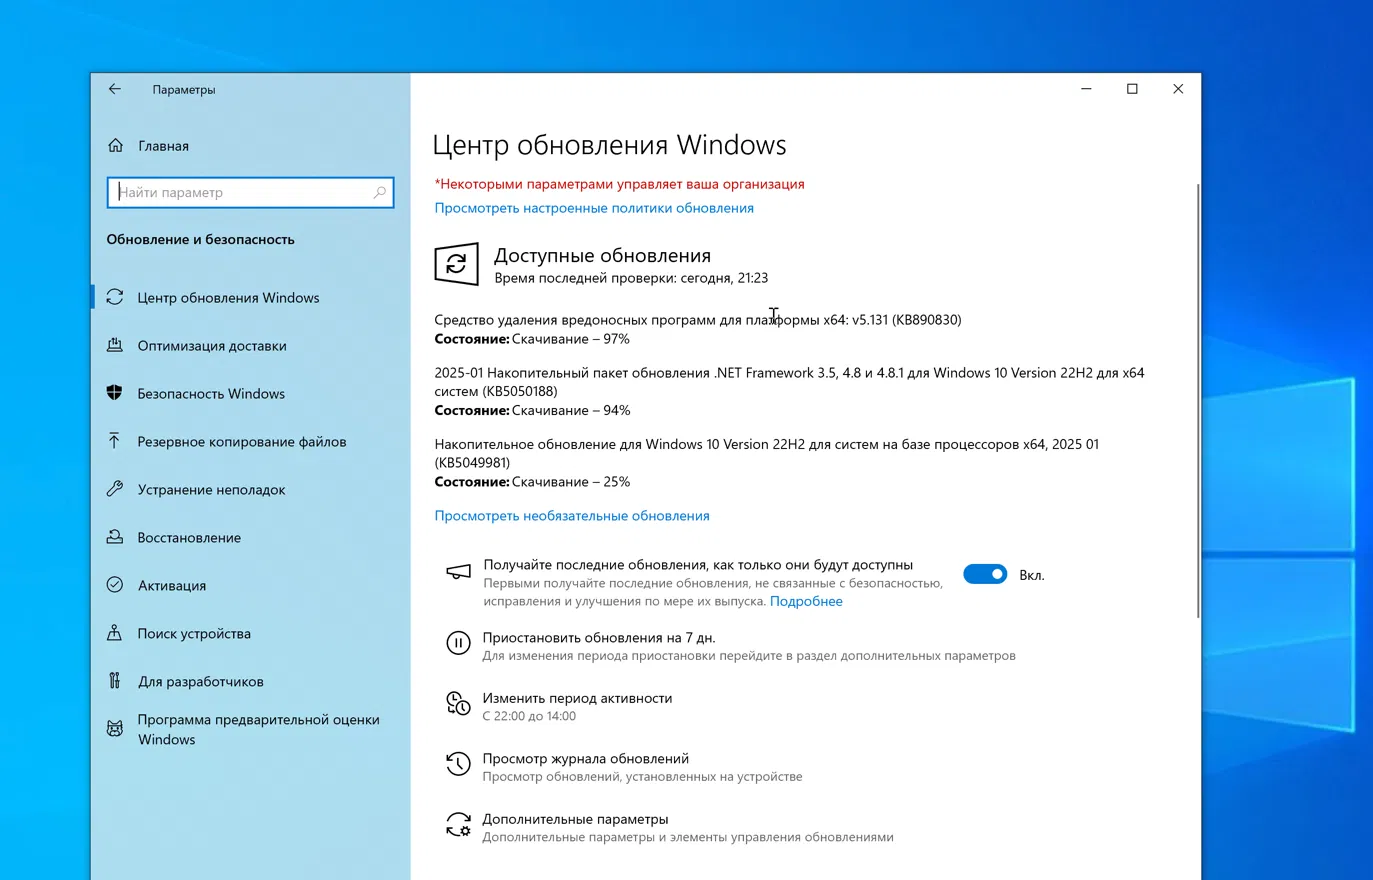This screenshot has height=880, width=1373.
Task: Click the Home house icon
Action: pos(116,146)
